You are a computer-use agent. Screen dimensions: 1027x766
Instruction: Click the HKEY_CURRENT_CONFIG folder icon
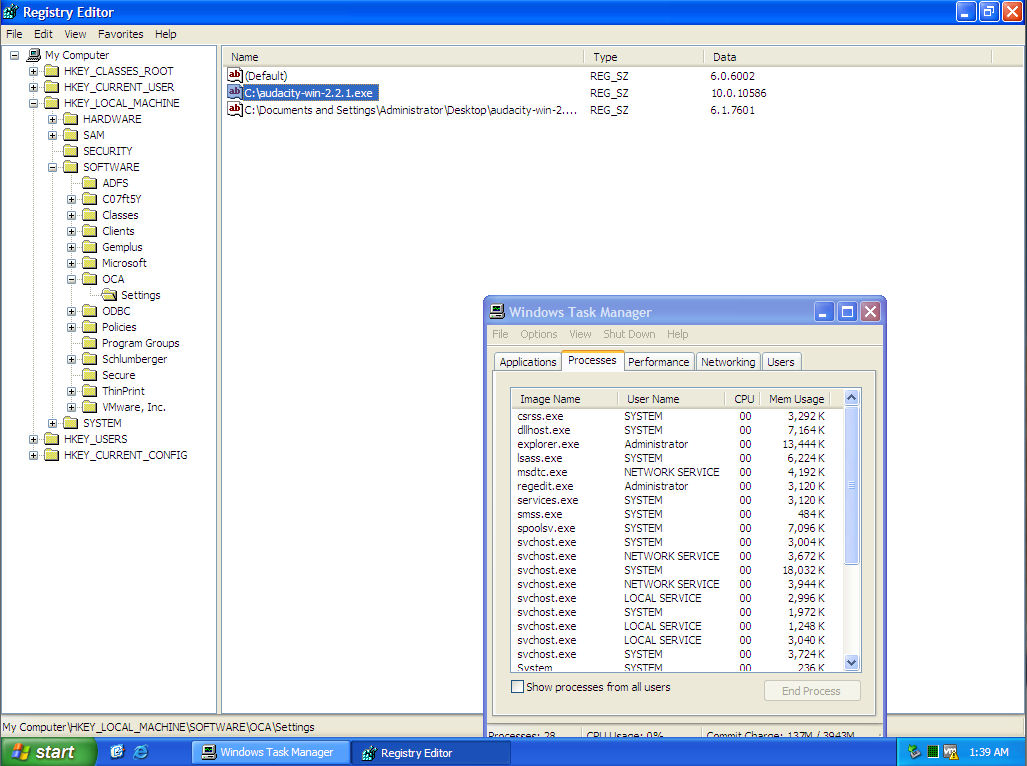(52, 455)
